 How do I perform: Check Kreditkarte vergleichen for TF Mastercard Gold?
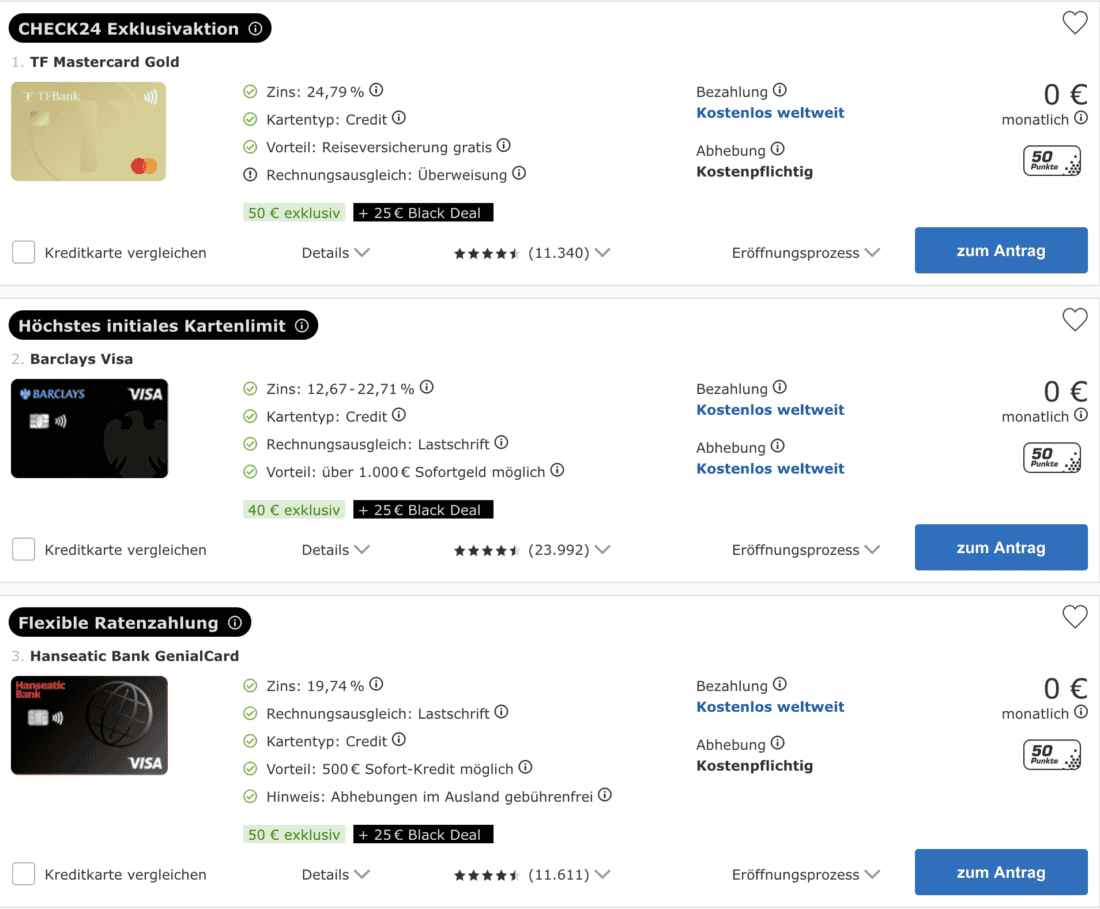pyautogui.click(x=24, y=252)
